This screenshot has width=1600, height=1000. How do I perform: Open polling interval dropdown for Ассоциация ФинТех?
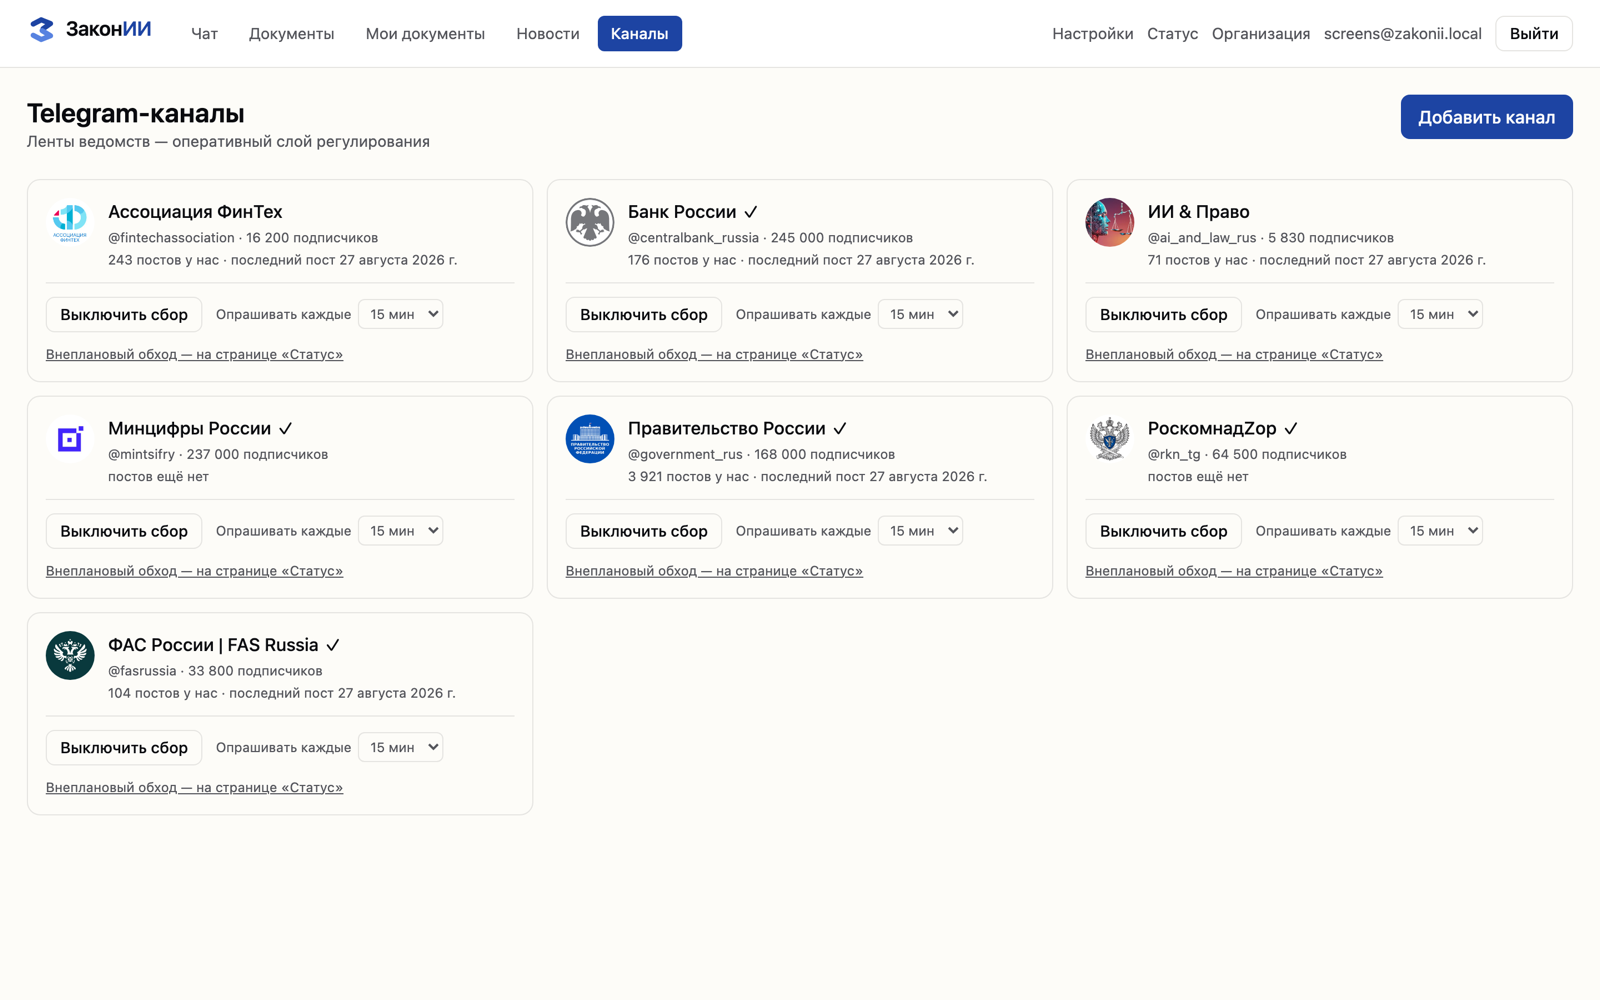point(401,314)
